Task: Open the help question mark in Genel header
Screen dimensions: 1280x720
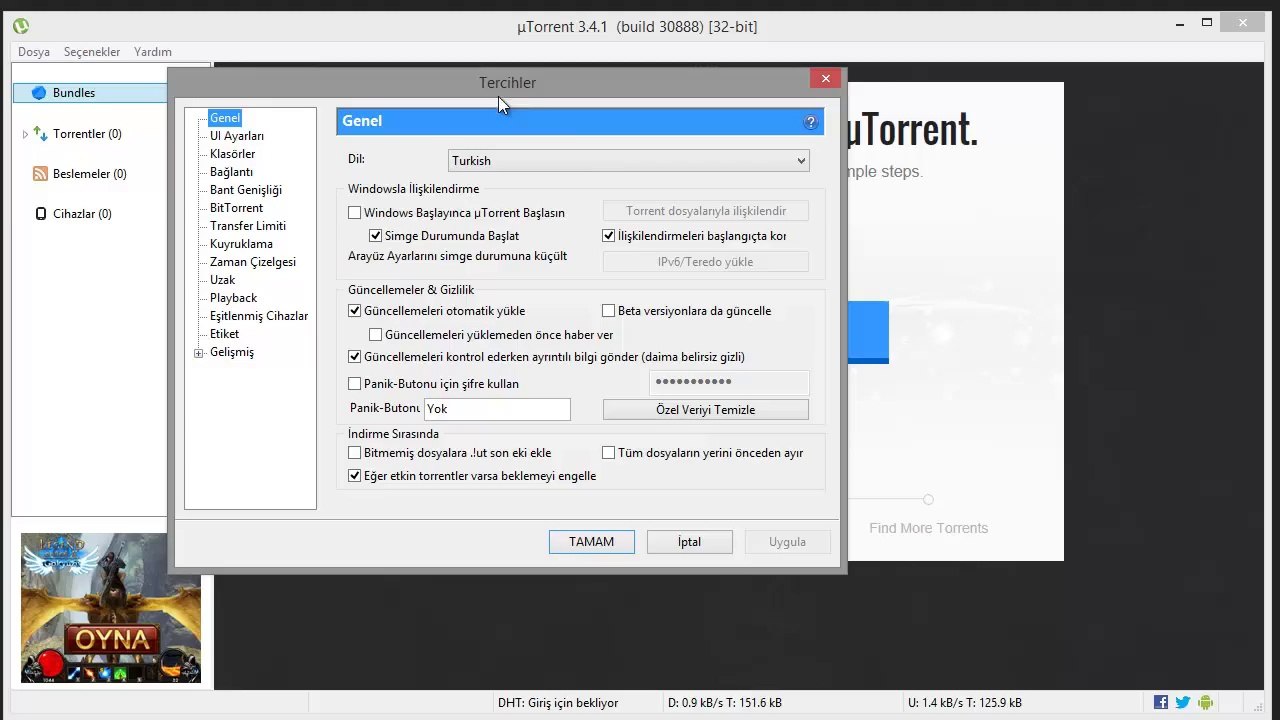Action: coord(810,122)
